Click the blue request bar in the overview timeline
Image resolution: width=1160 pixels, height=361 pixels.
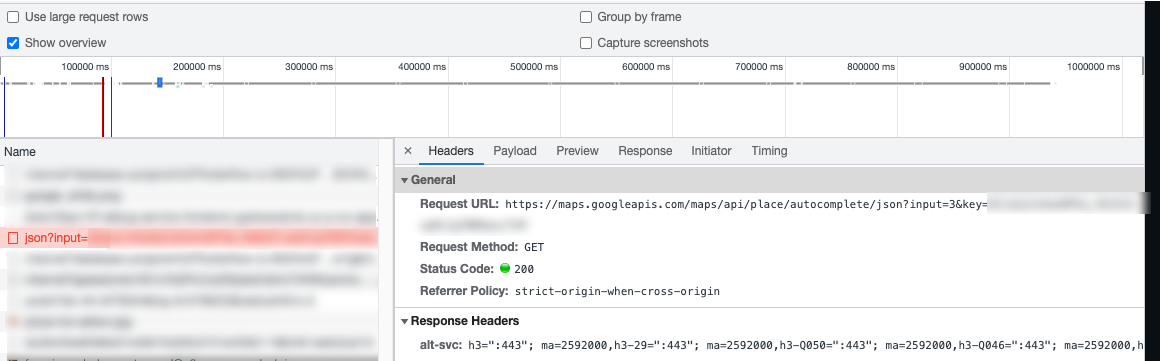click(x=160, y=83)
